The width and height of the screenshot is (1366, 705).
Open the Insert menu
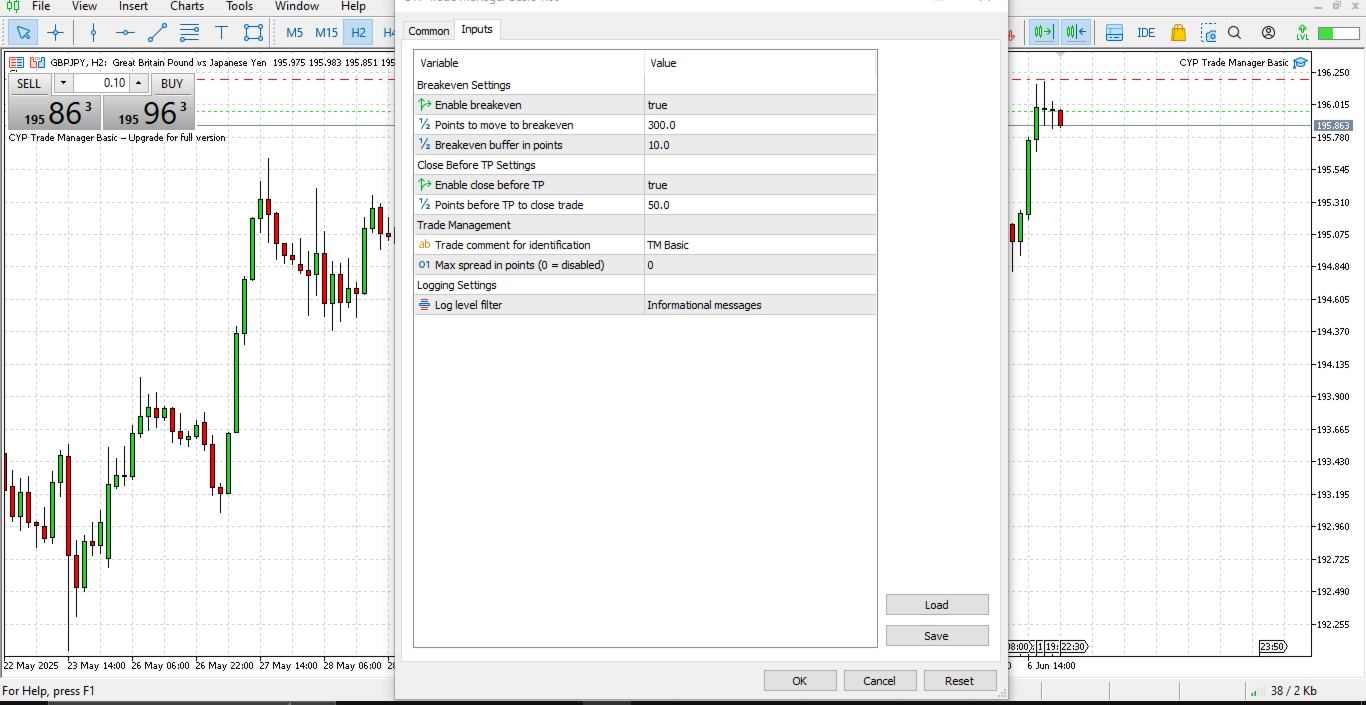[133, 6]
